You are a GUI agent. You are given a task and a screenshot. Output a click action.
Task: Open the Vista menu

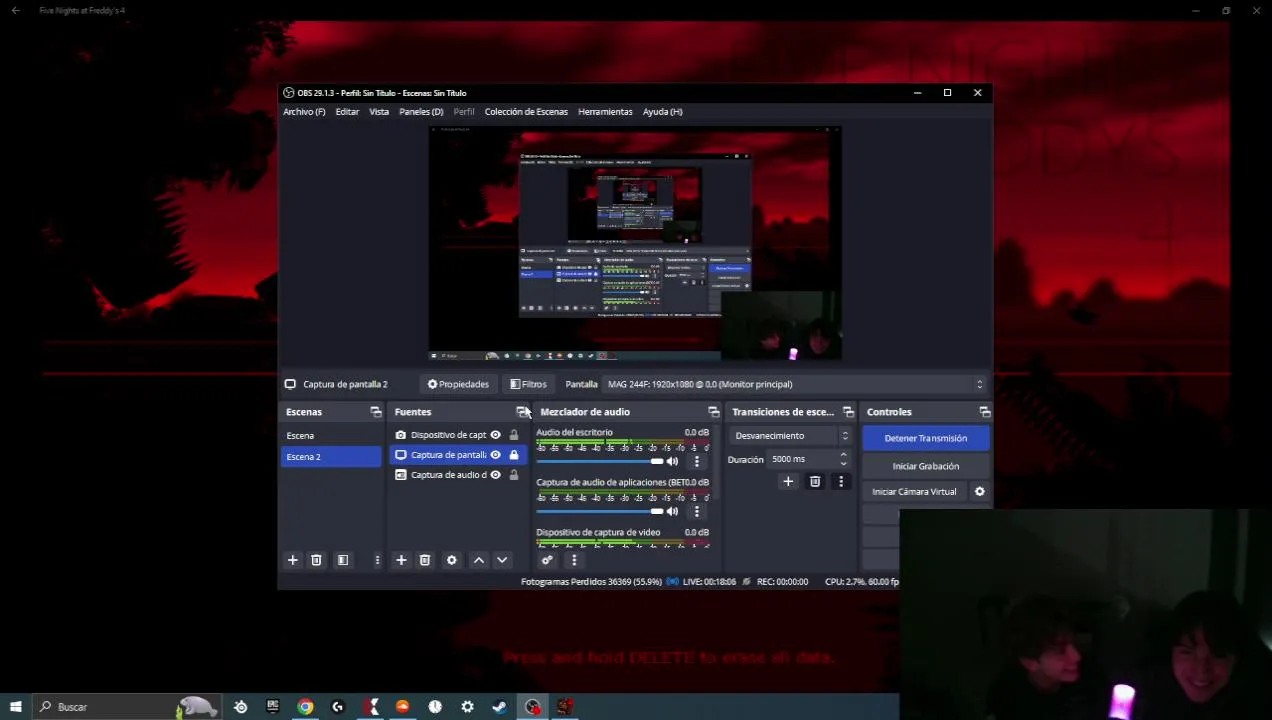click(x=379, y=112)
